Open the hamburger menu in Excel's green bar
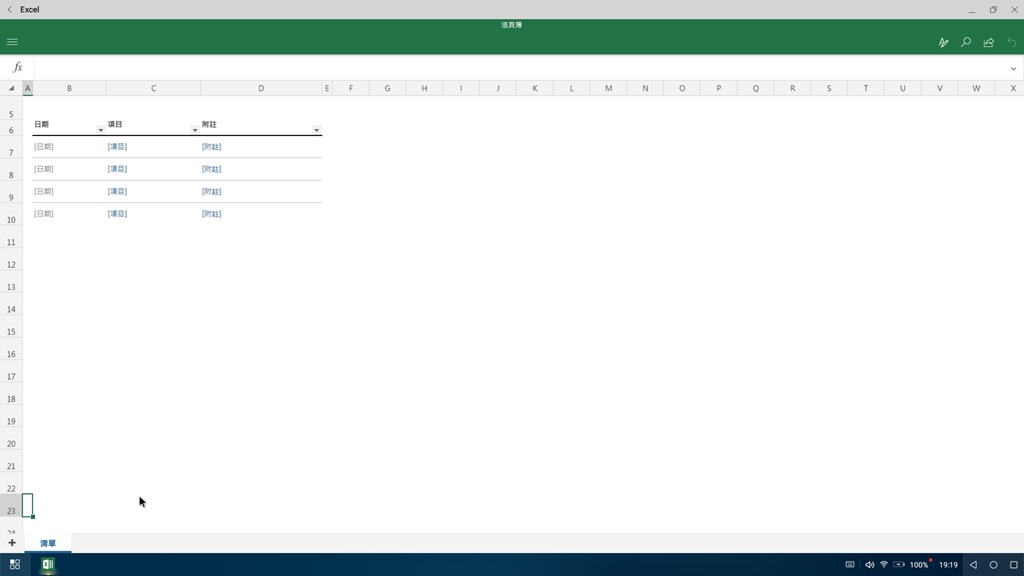Image resolution: width=1024 pixels, height=576 pixels. coord(12,42)
